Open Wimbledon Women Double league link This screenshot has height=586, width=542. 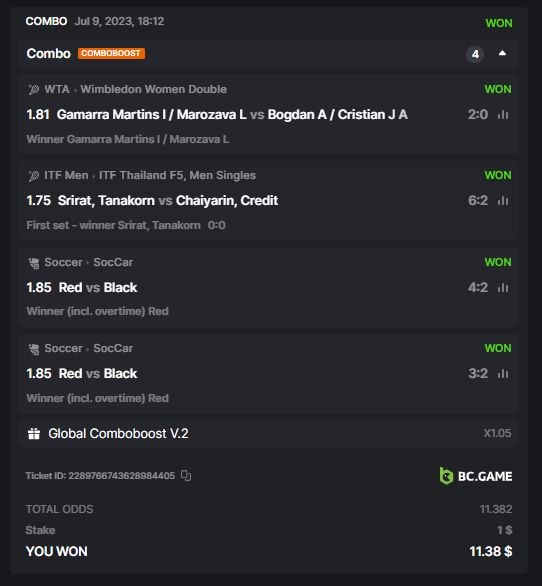(x=153, y=89)
